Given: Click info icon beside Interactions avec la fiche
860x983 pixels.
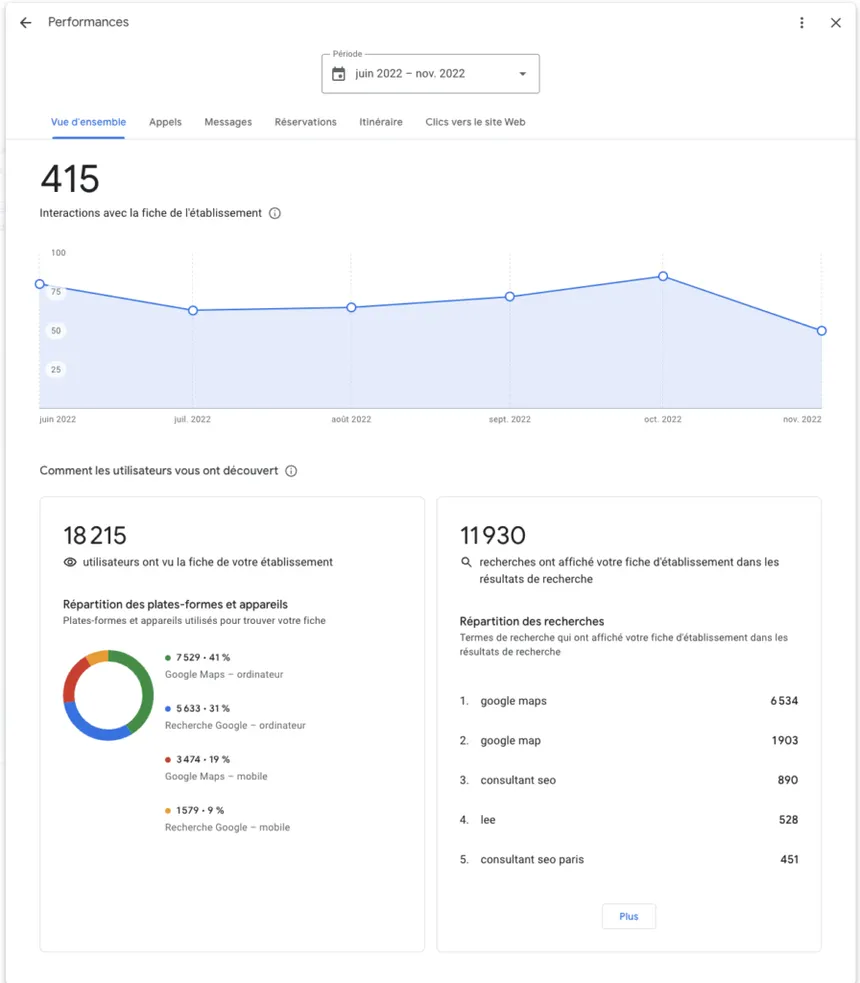Looking at the screenshot, I should 275,213.
